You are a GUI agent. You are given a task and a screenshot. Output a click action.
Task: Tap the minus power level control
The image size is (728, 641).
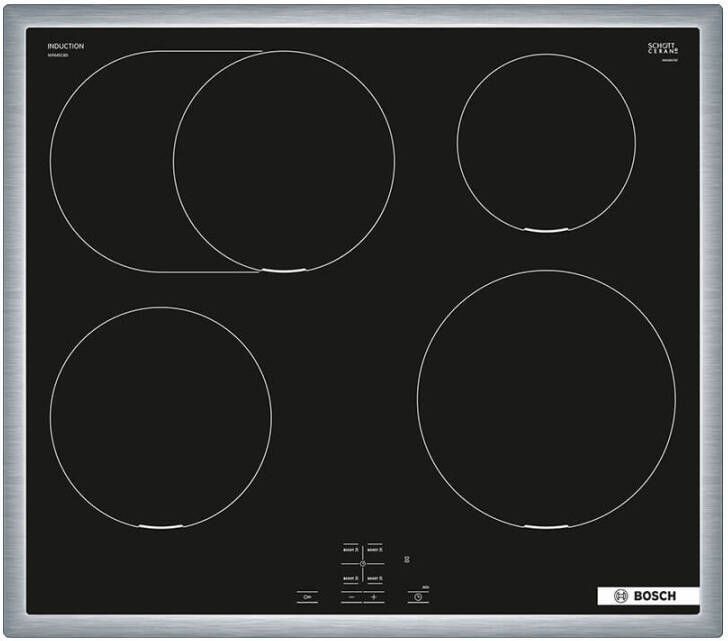[x=351, y=597]
